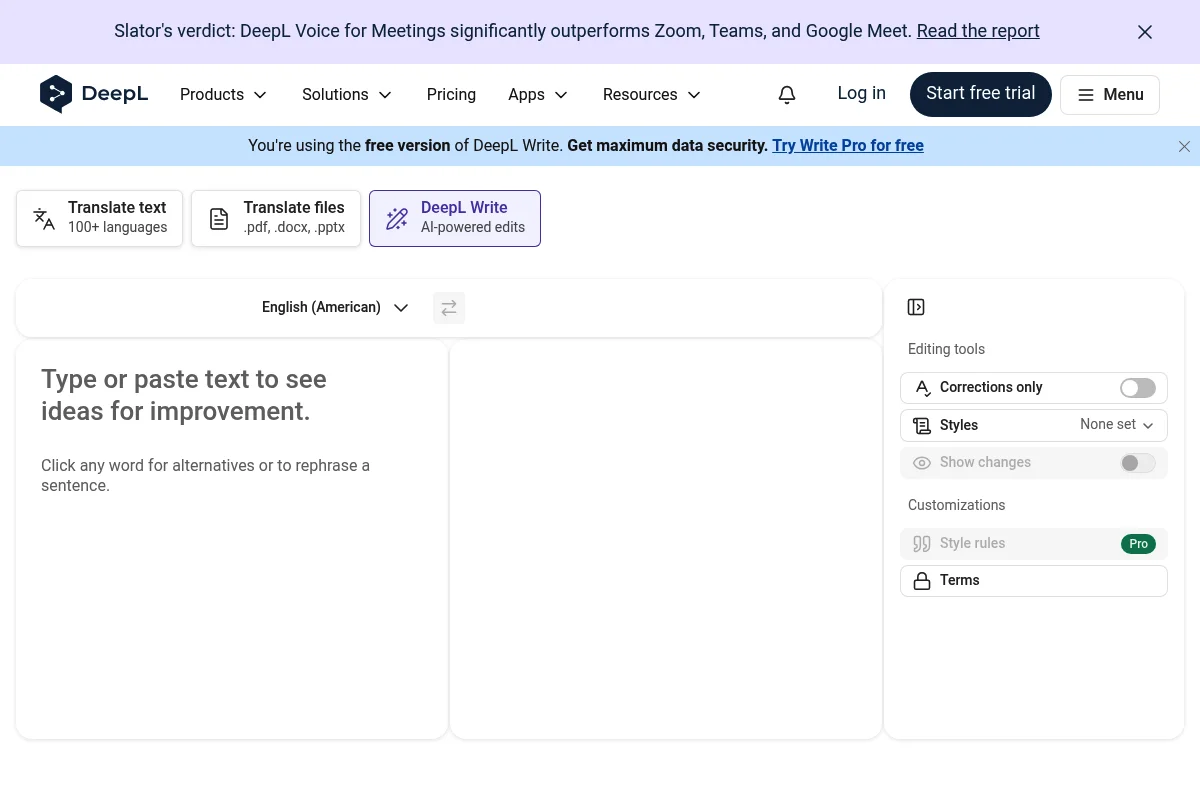Toggle the Show changes switch

(x=1138, y=463)
